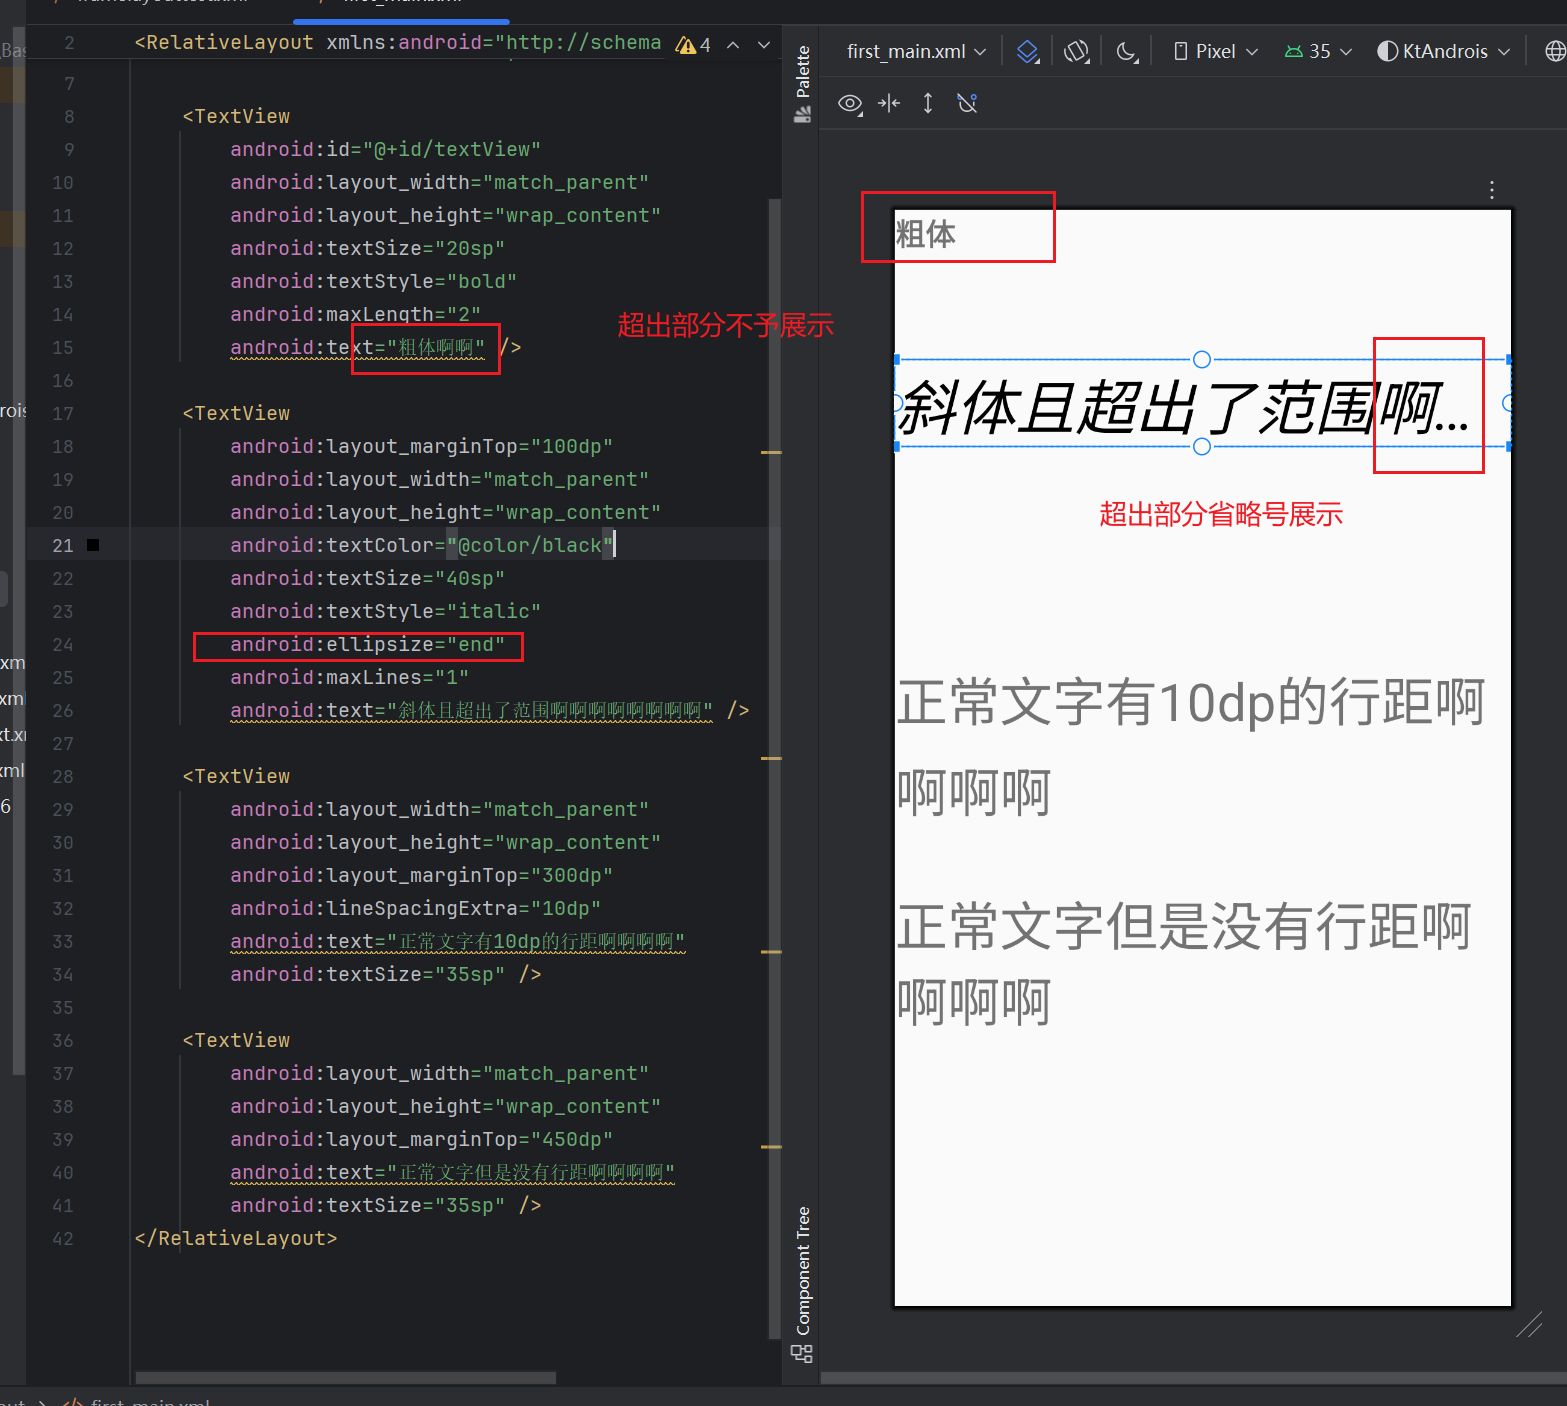Click the top resize handle of selected view
The height and width of the screenshot is (1406, 1567).
click(1202, 360)
